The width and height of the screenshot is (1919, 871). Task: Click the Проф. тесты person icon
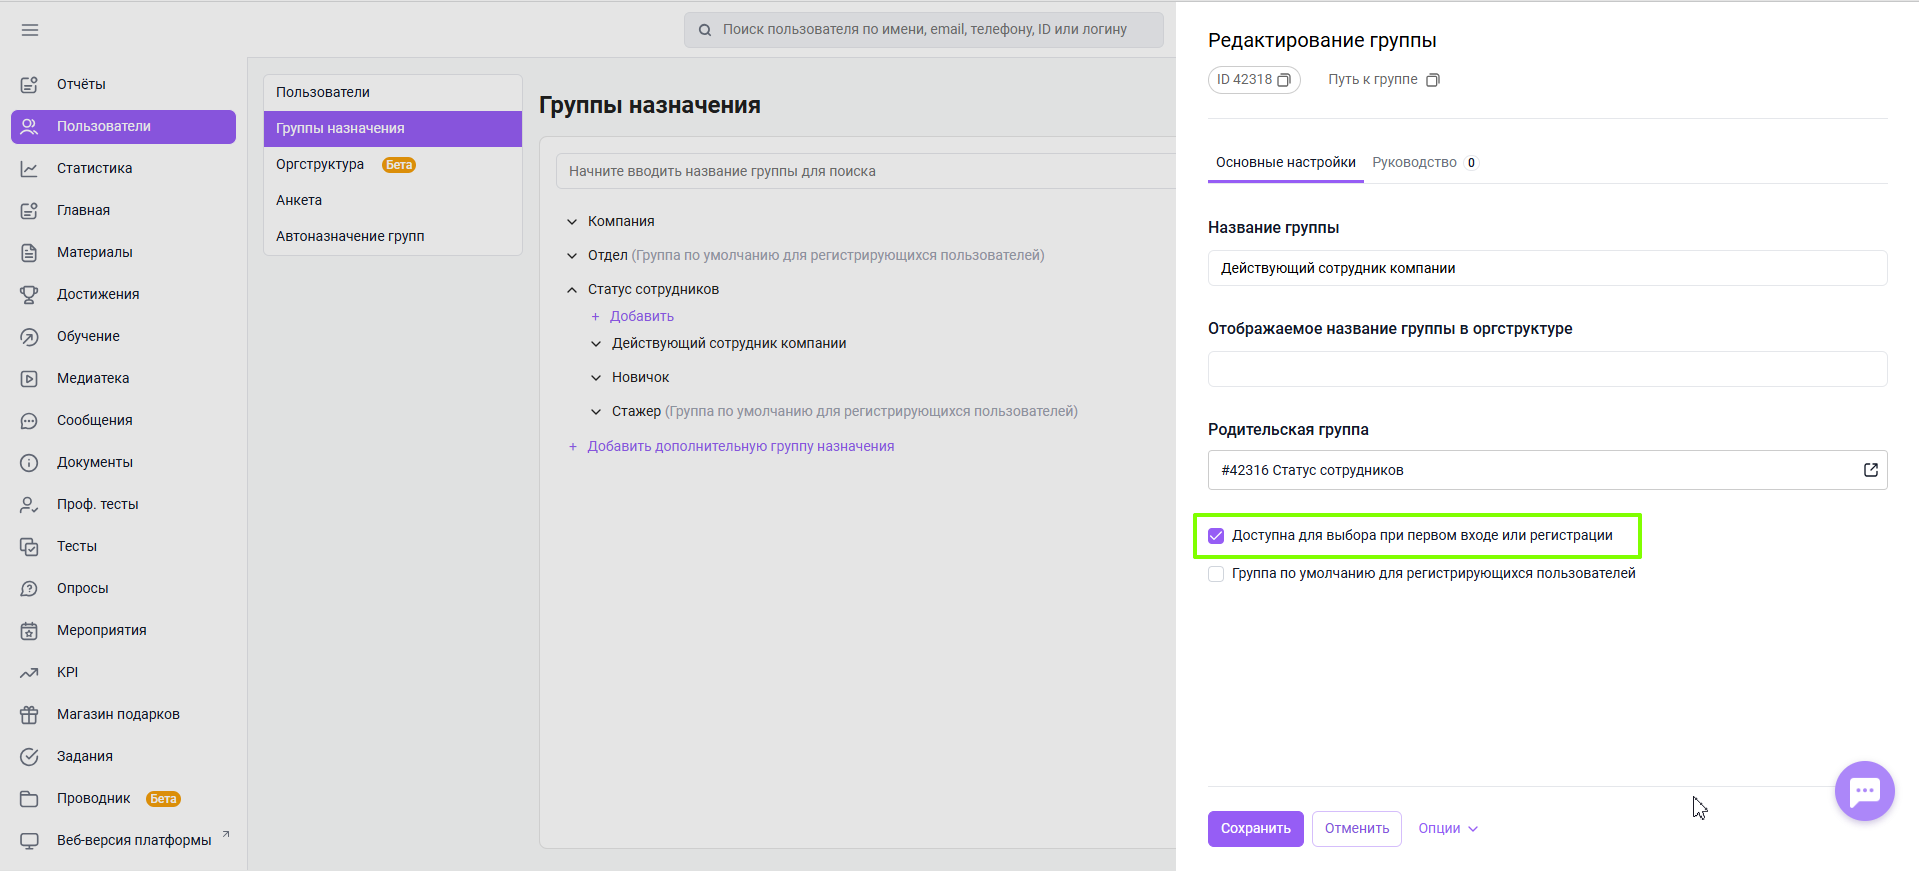point(29,504)
